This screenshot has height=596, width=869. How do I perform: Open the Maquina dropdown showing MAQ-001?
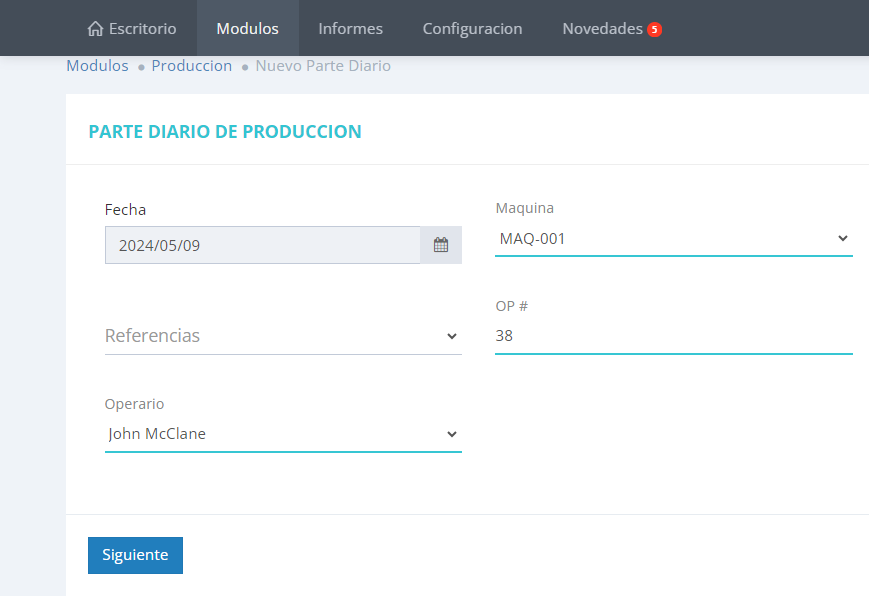pyautogui.click(x=660, y=239)
